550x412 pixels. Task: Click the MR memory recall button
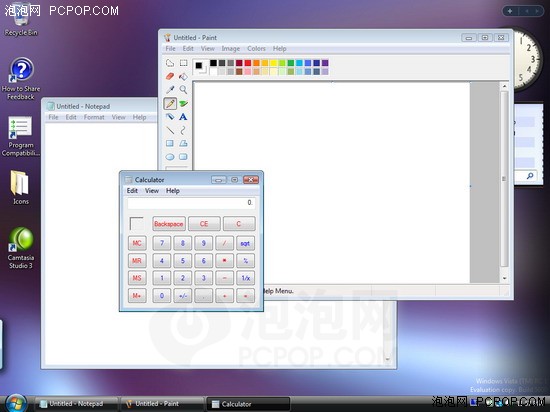pyautogui.click(x=137, y=261)
